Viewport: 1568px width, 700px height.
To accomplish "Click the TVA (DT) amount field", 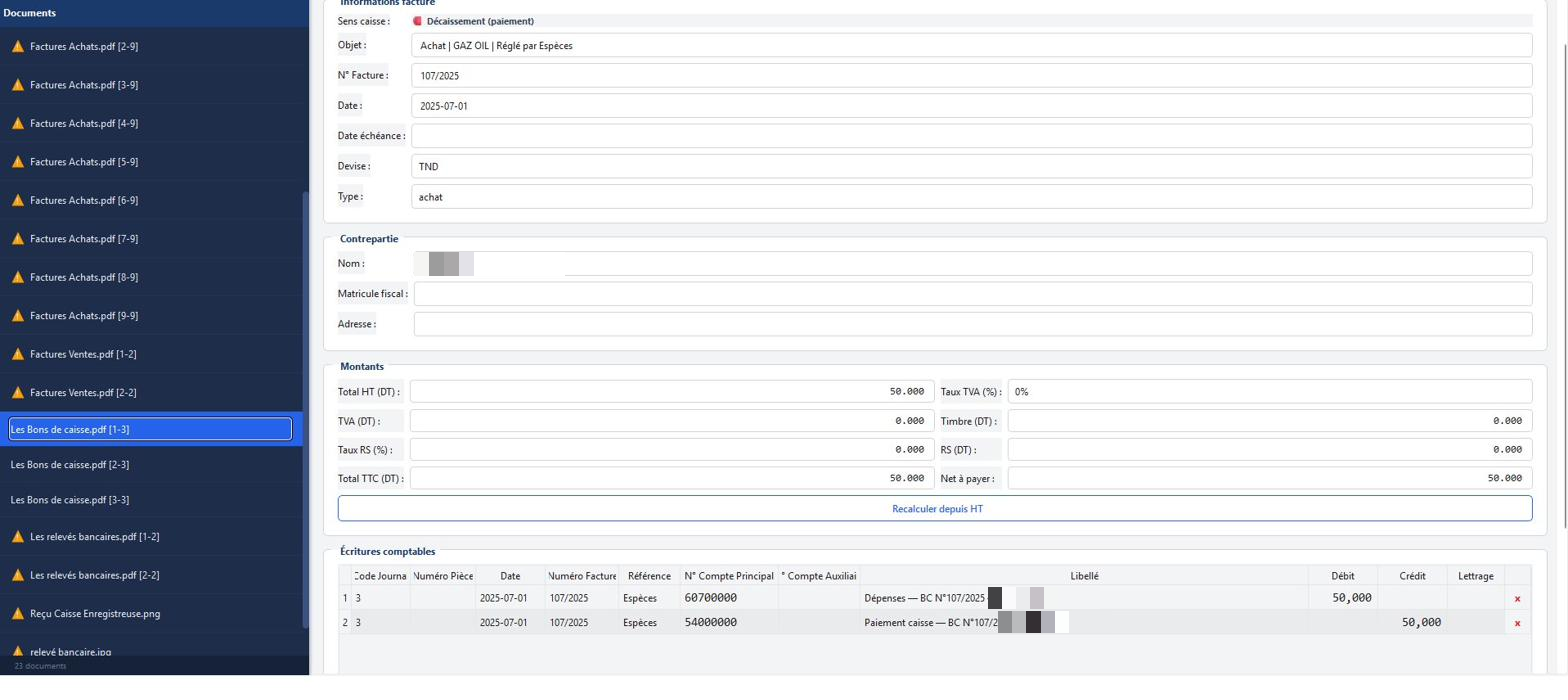I will [671, 421].
